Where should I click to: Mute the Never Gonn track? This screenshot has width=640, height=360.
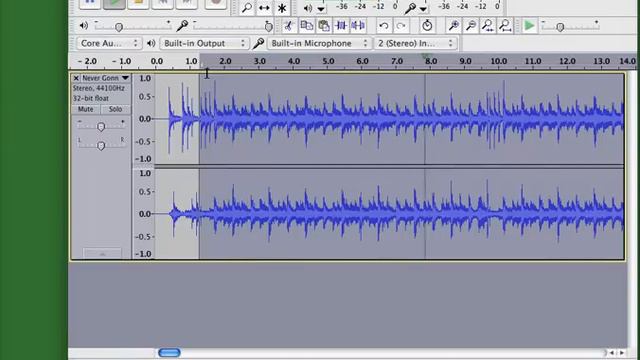(86, 109)
